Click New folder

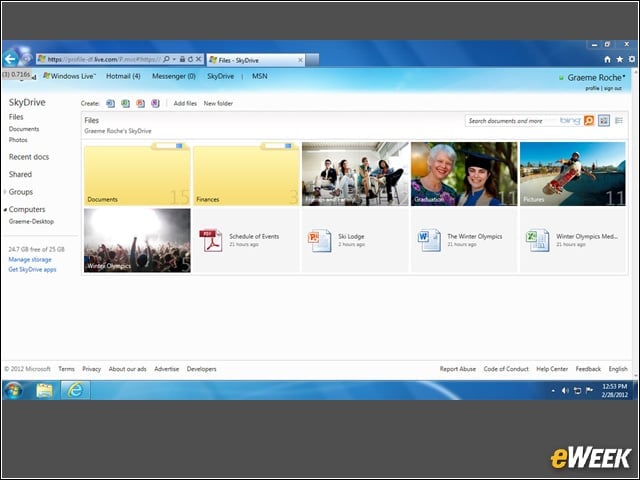pyautogui.click(x=218, y=104)
